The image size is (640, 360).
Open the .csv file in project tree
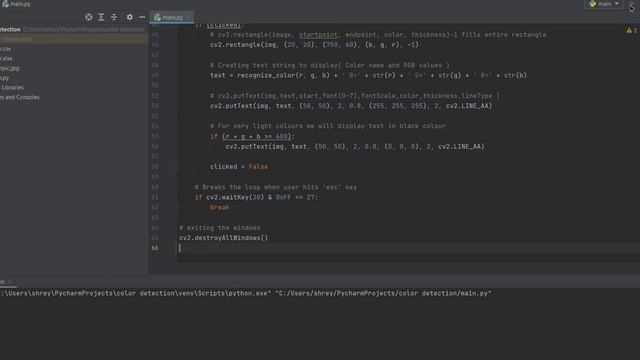6,49
